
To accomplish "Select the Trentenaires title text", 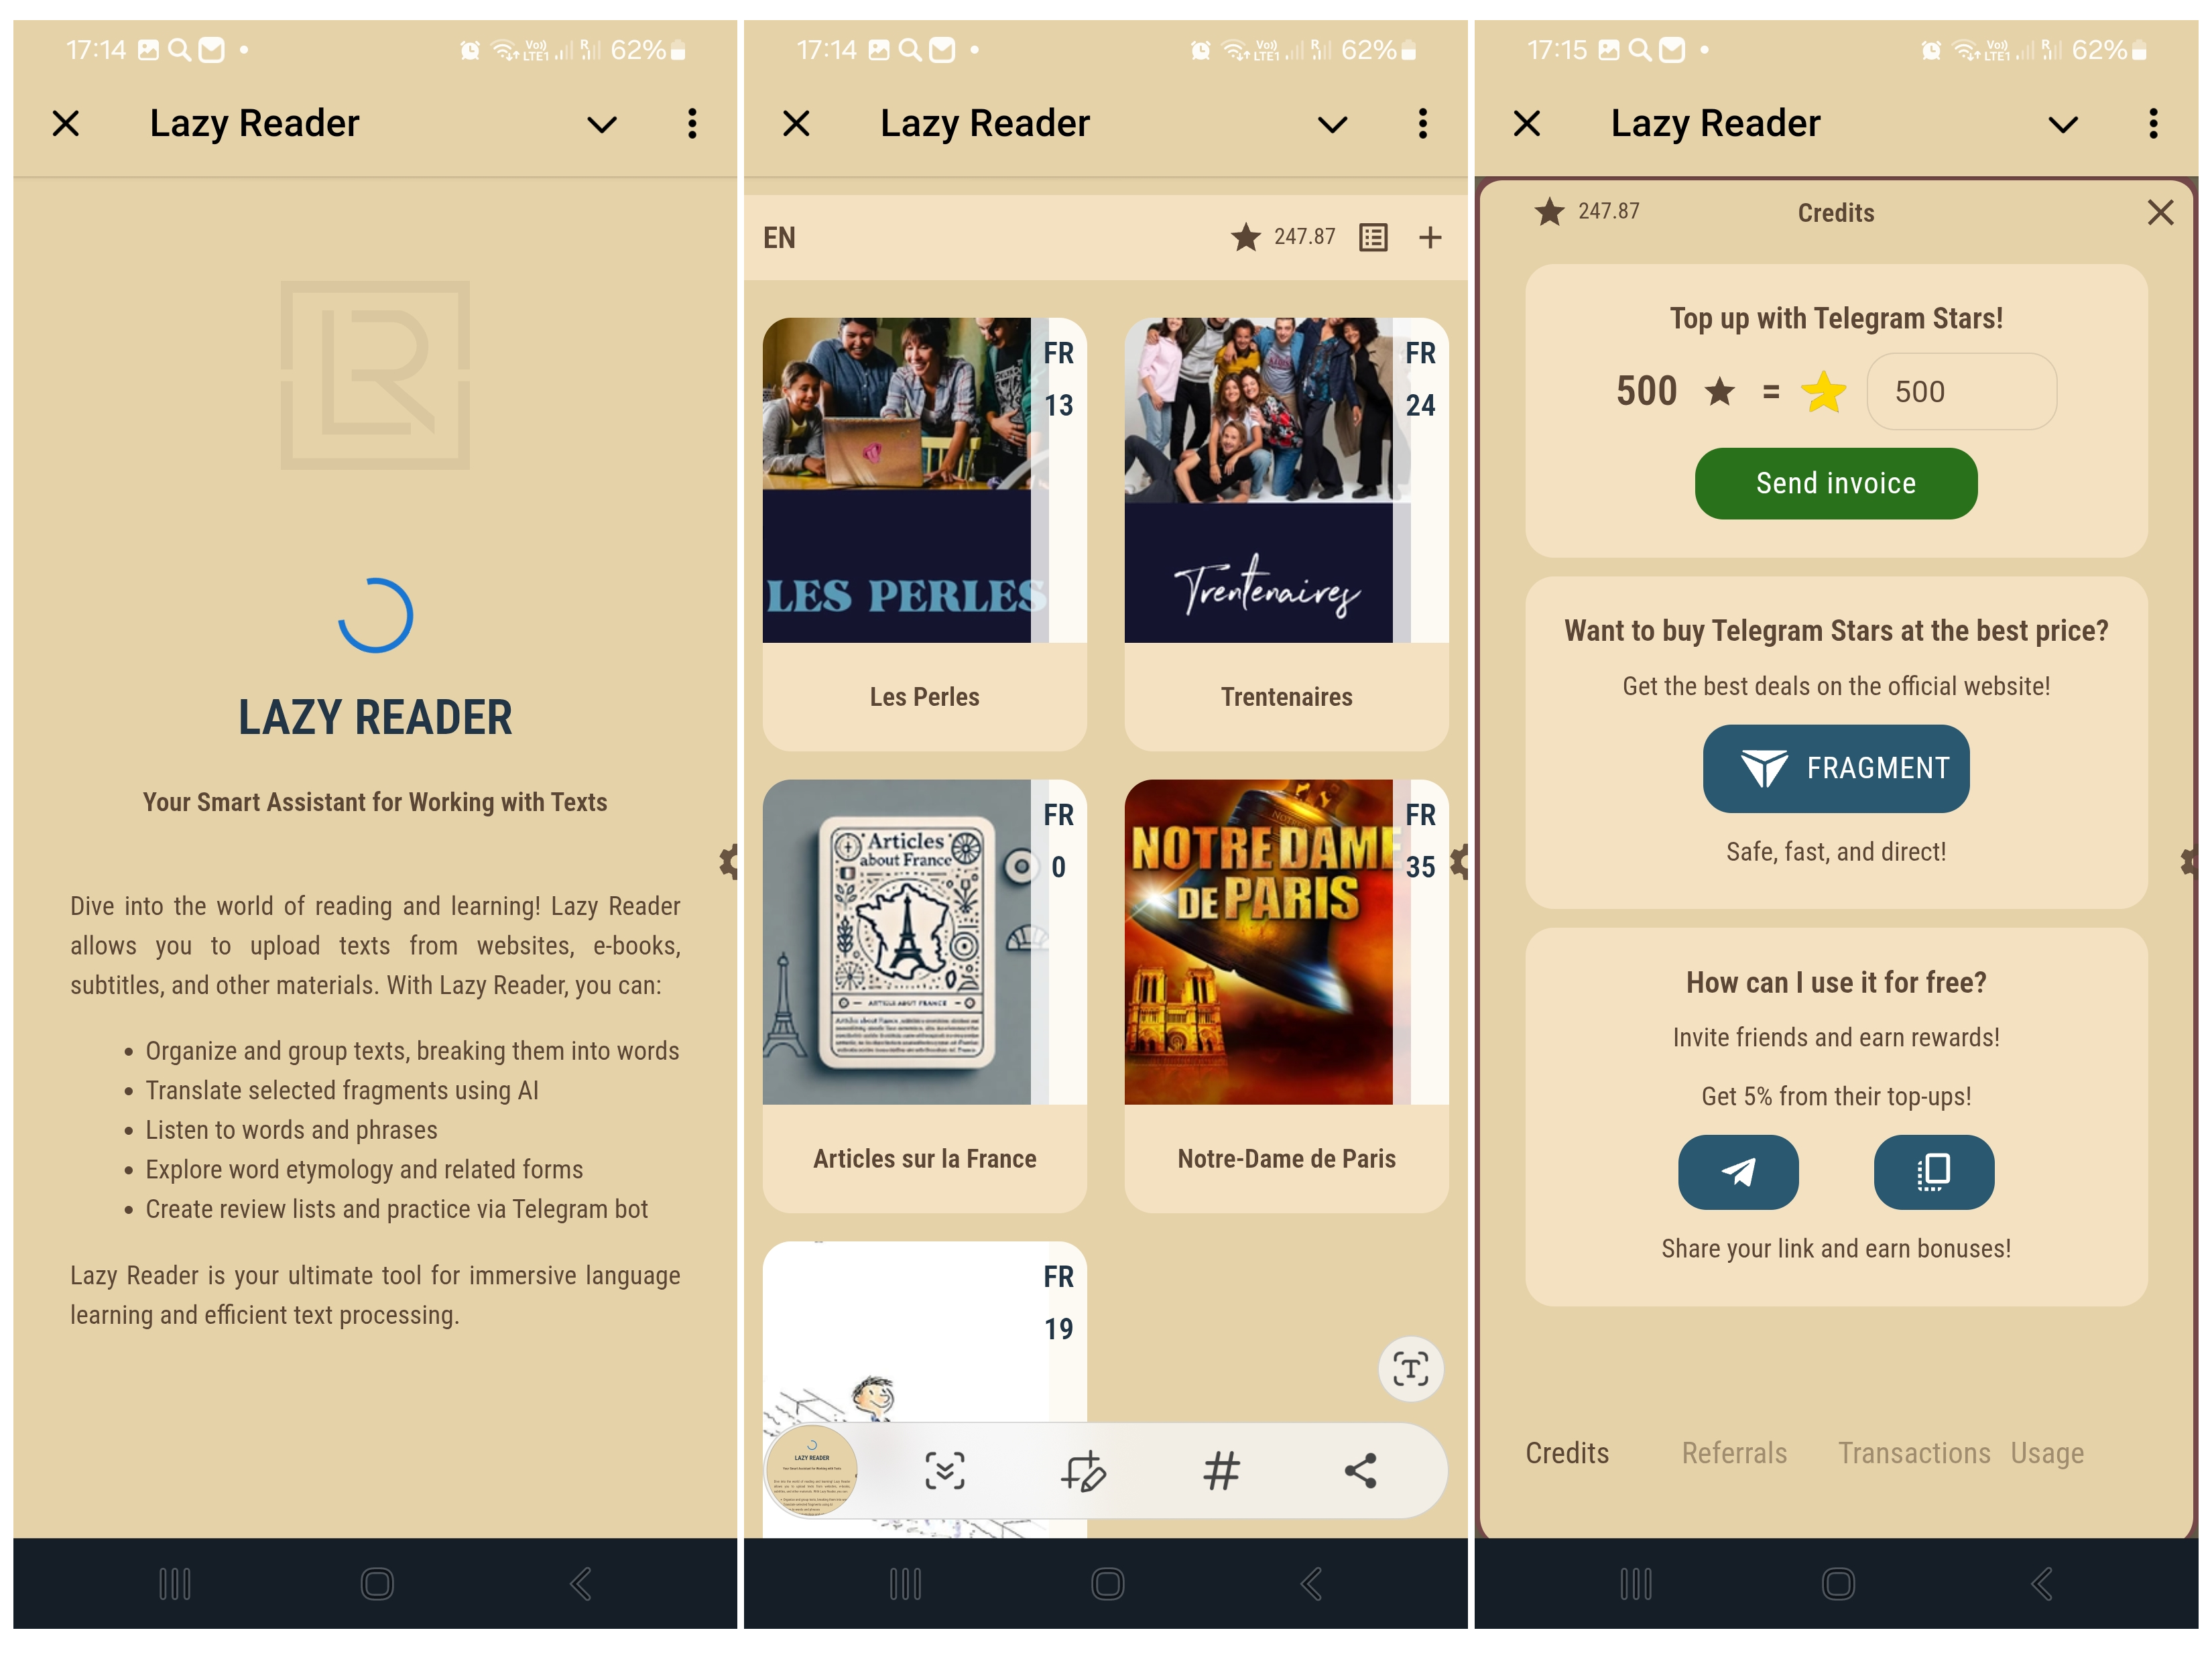I will pyautogui.click(x=1287, y=697).
